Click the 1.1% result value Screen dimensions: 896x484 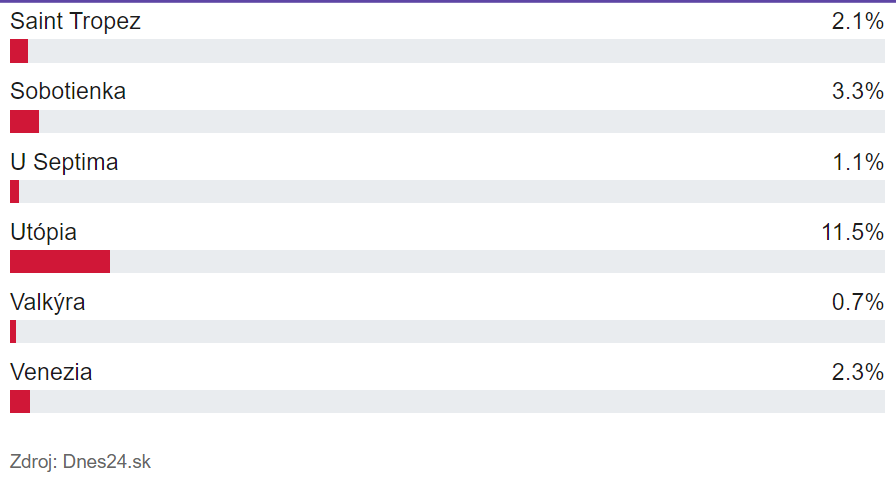coord(857,162)
